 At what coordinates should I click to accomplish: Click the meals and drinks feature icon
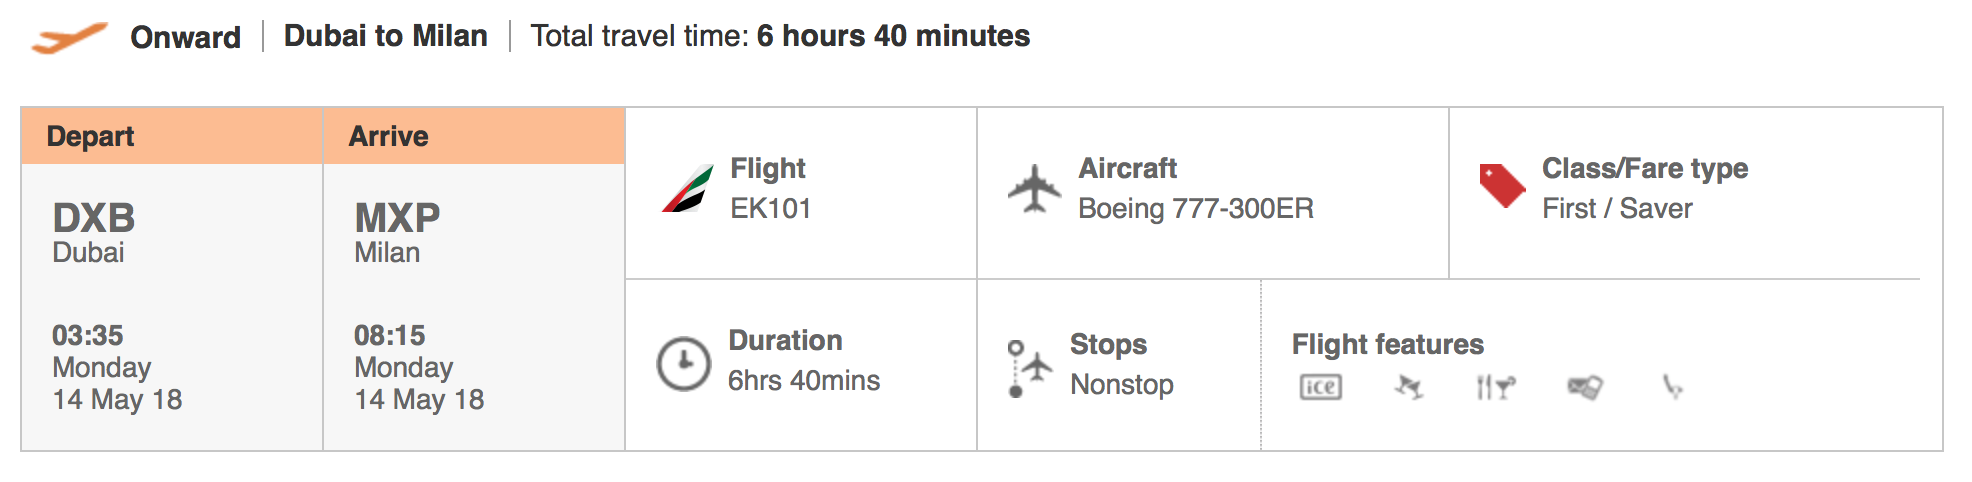pyautogui.click(x=1496, y=387)
